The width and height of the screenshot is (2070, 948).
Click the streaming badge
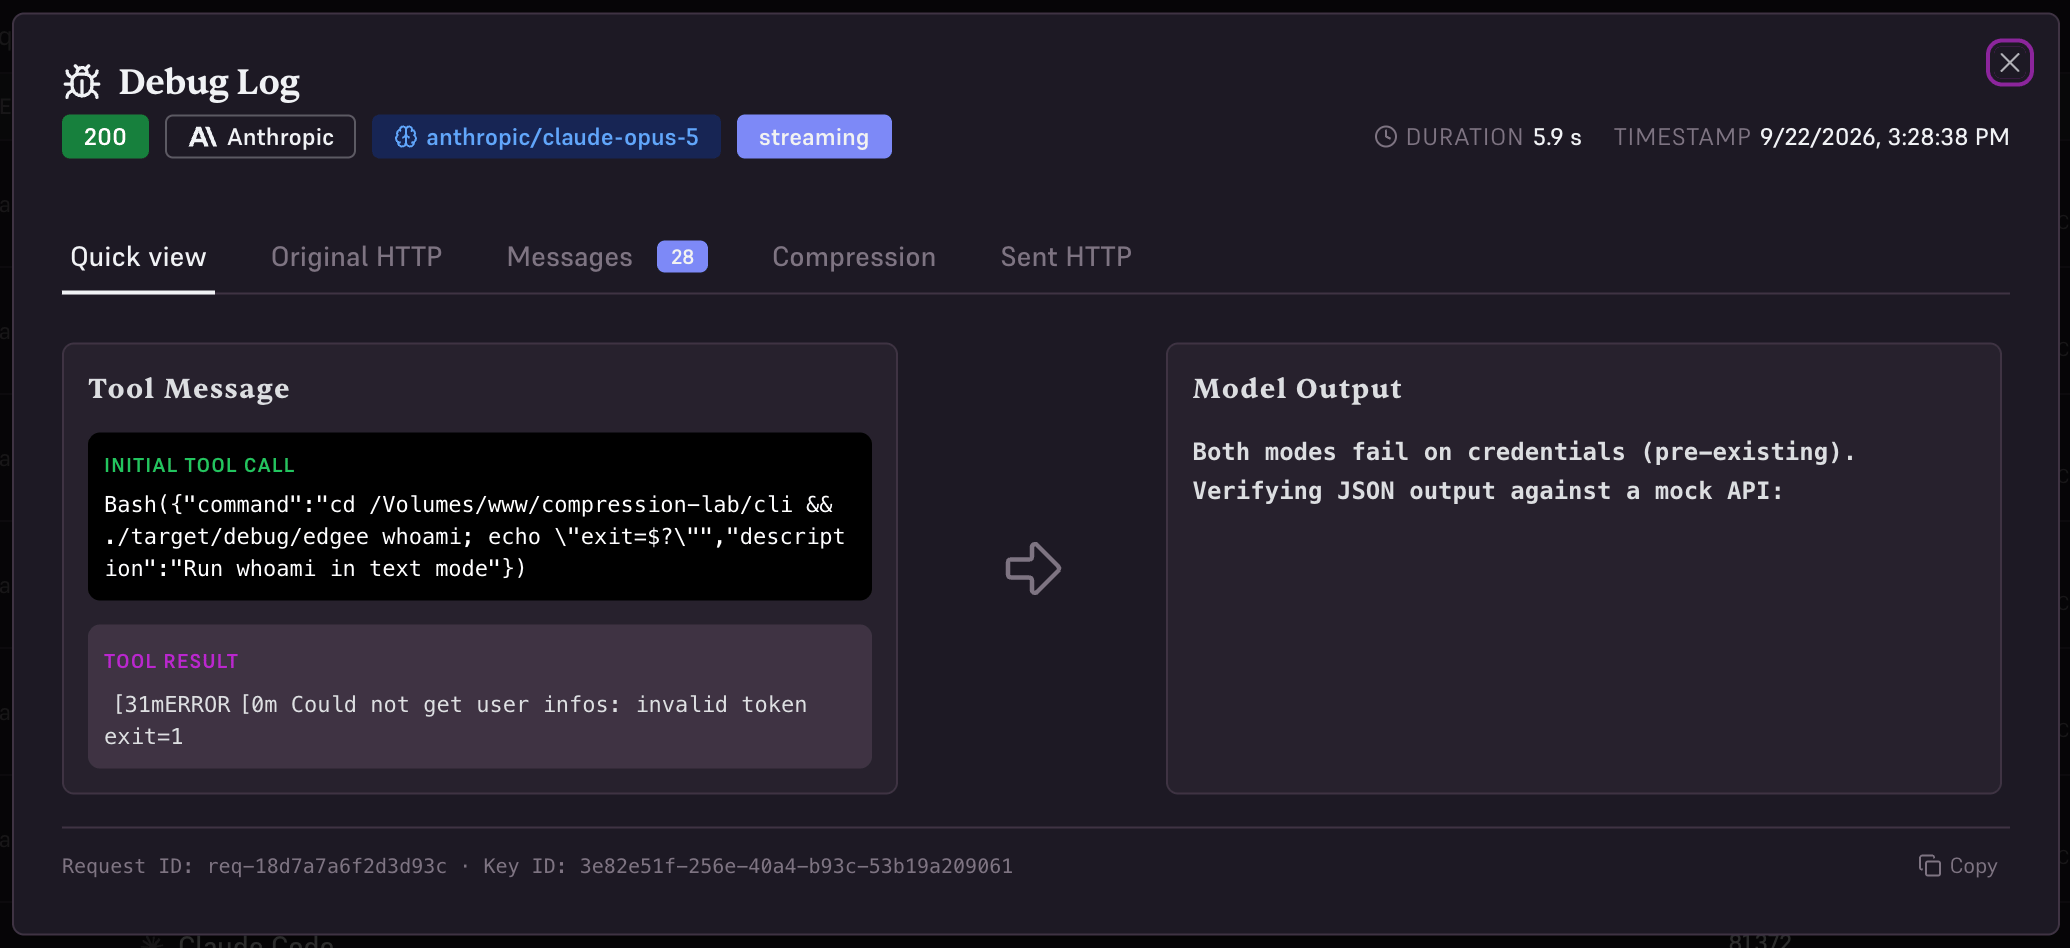click(814, 137)
